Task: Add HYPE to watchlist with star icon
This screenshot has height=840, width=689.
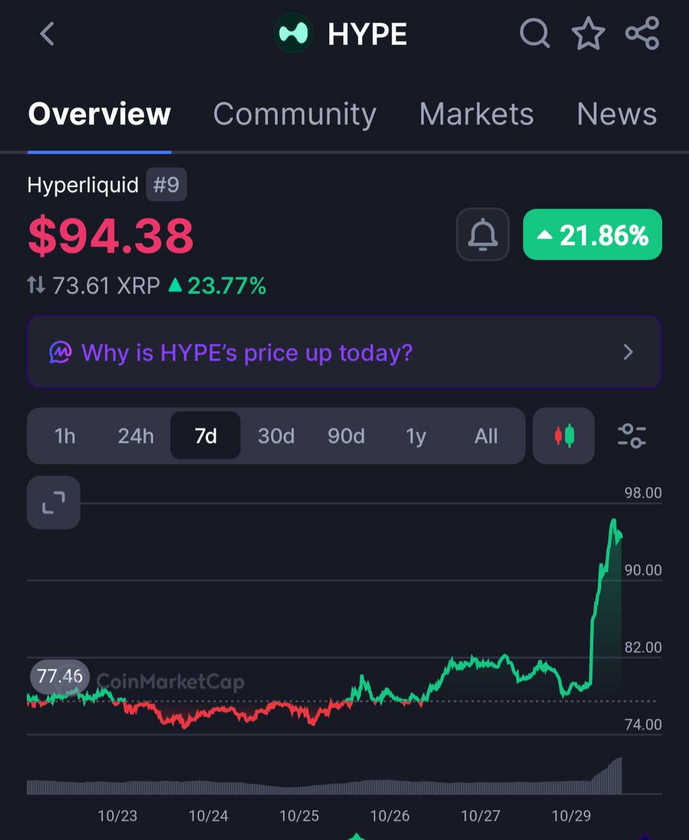Action: click(x=588, y=33)
